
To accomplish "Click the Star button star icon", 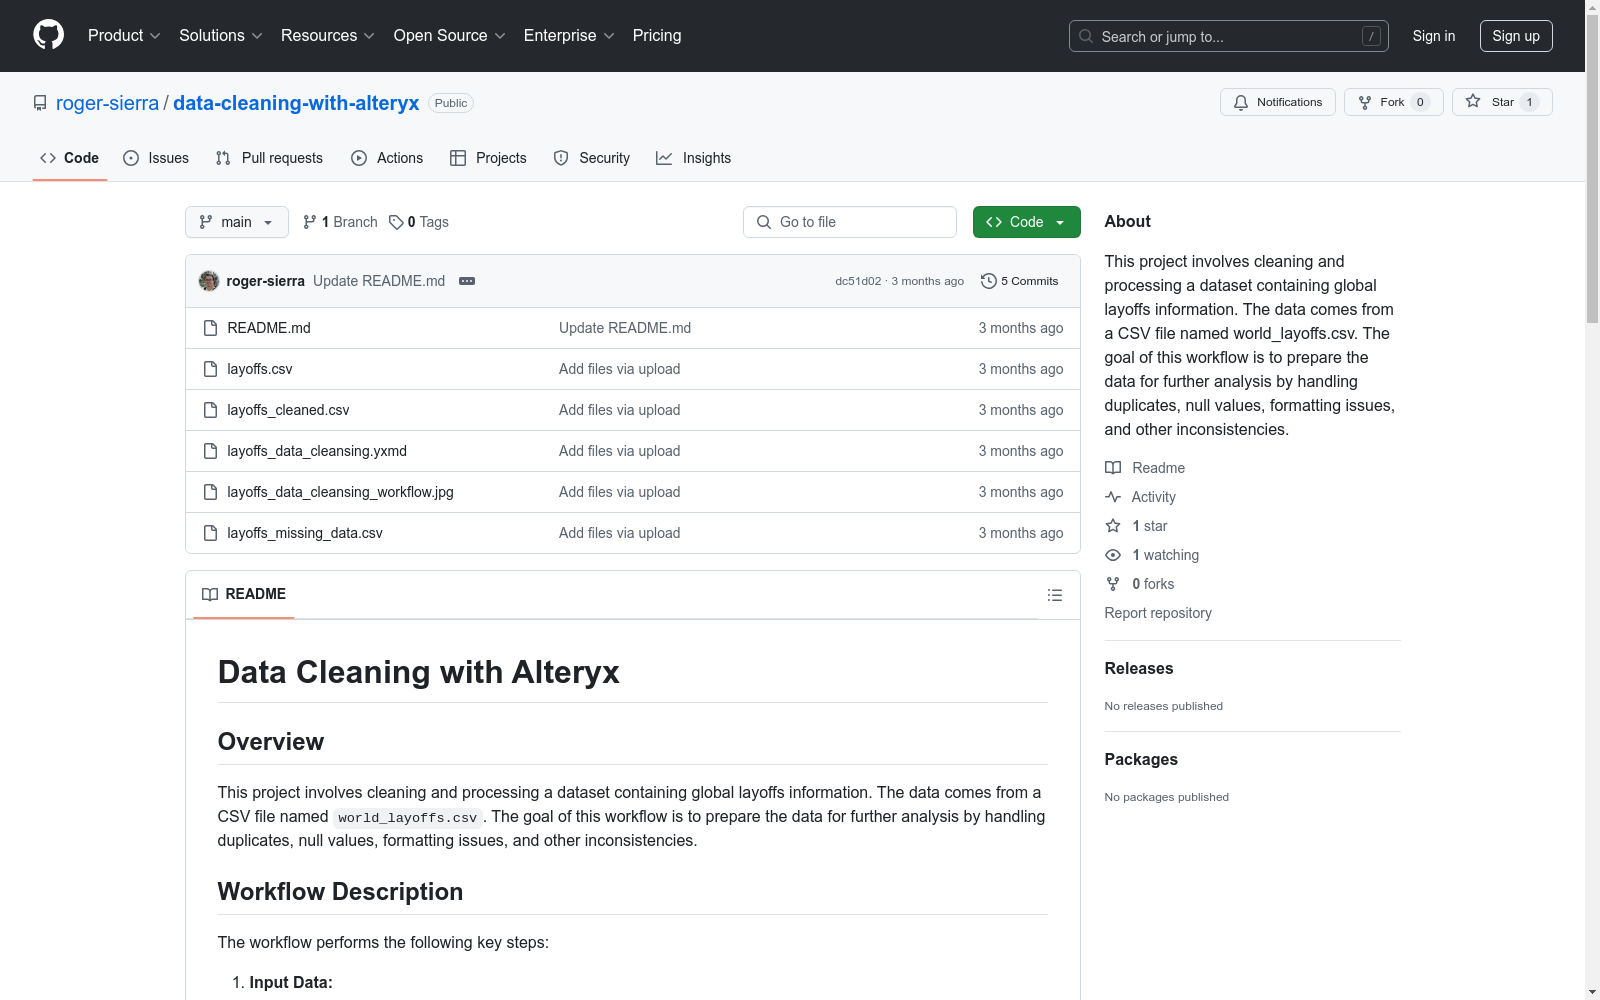I will (1473, 101).
